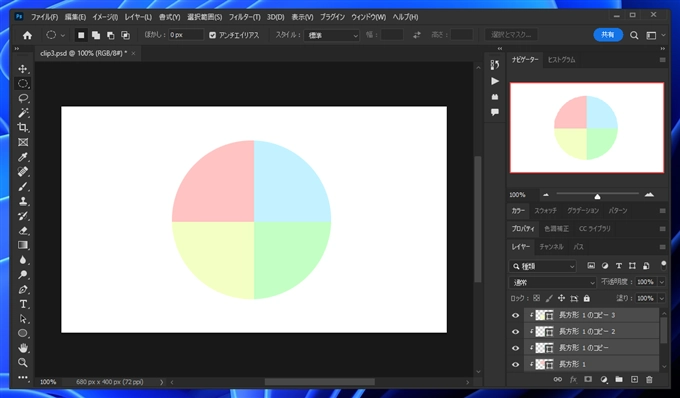The height and width of the screenshot is (398, 680).
Task: Select the Dodge tool
Action: (x=23, y=275)
